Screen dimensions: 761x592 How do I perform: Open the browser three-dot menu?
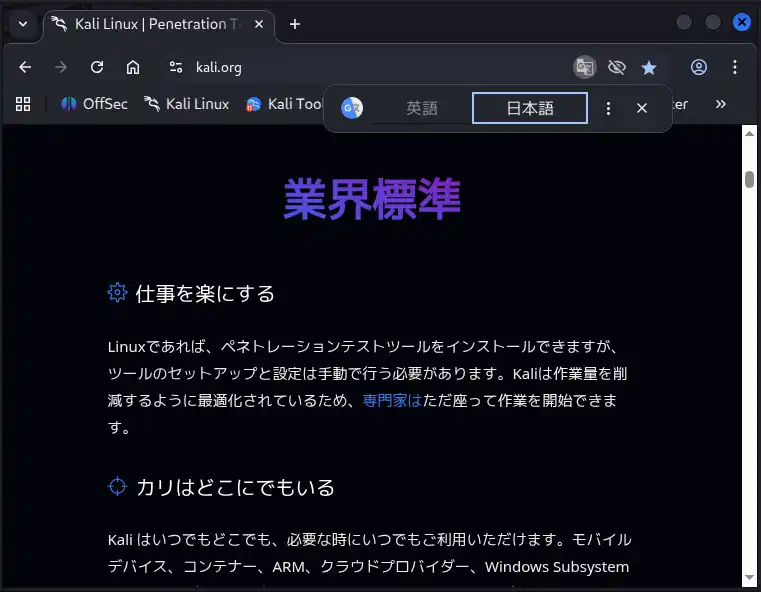click(735, 67)
